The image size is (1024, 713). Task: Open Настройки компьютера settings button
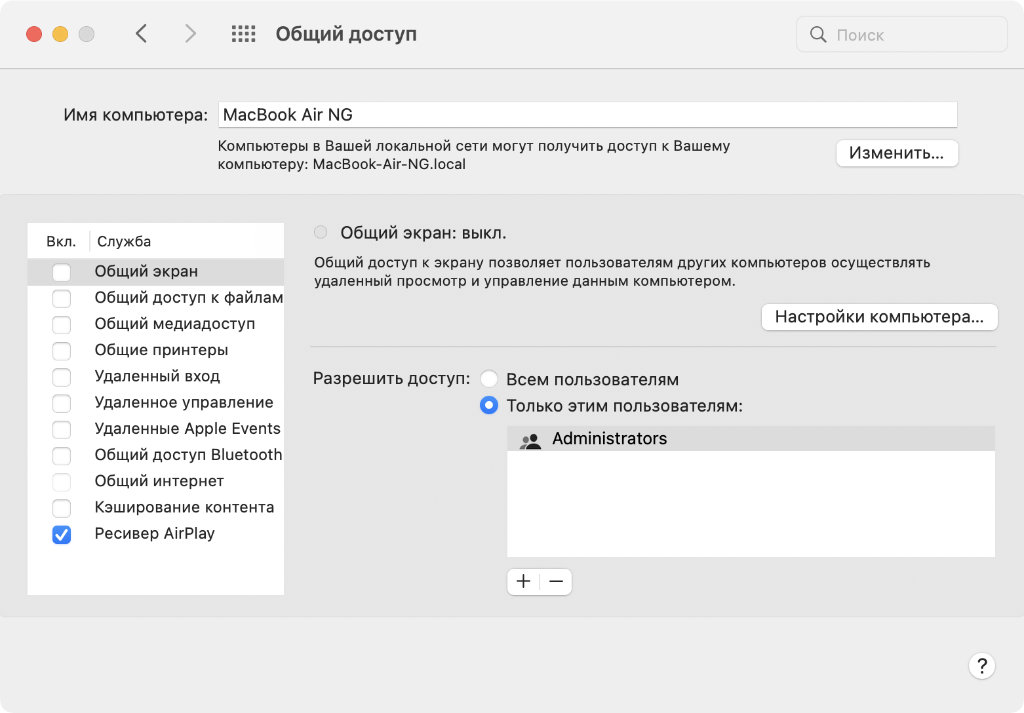point(879,317)
